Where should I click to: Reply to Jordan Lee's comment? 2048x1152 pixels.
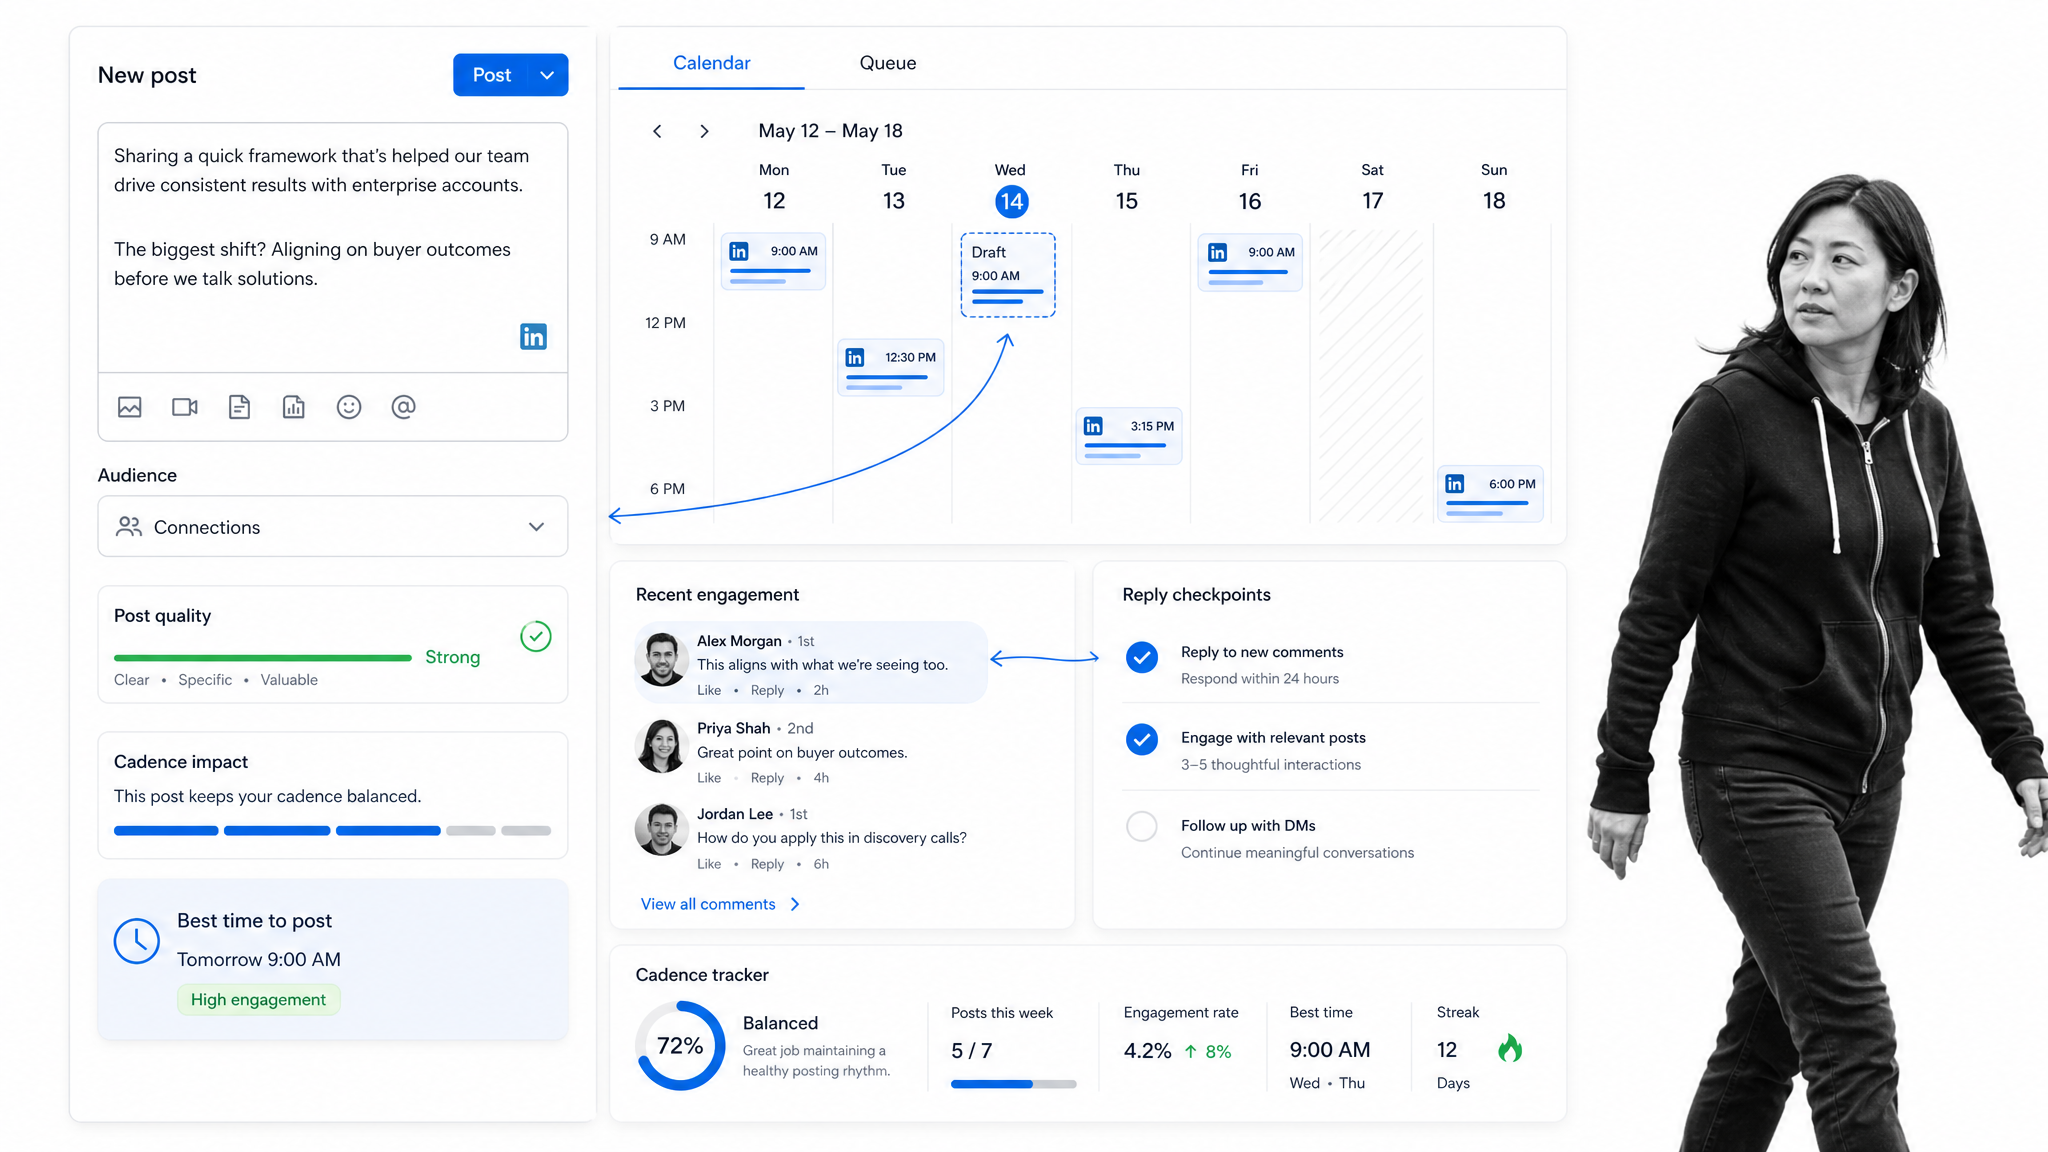tap(767, 864)
